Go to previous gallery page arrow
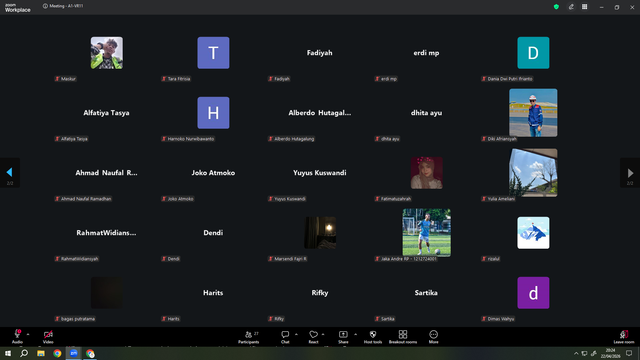Image resolution: width=640 pixels, height=360 pixels. [10, 173]
